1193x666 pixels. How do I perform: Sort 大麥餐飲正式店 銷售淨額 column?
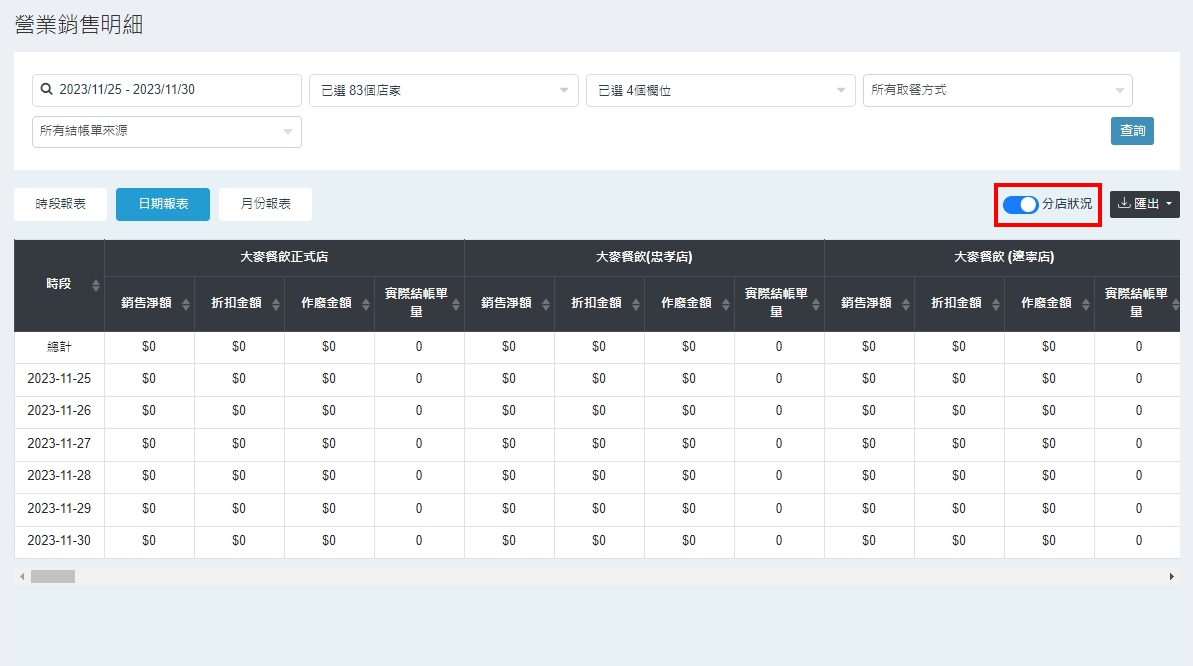tap(186, 304)
